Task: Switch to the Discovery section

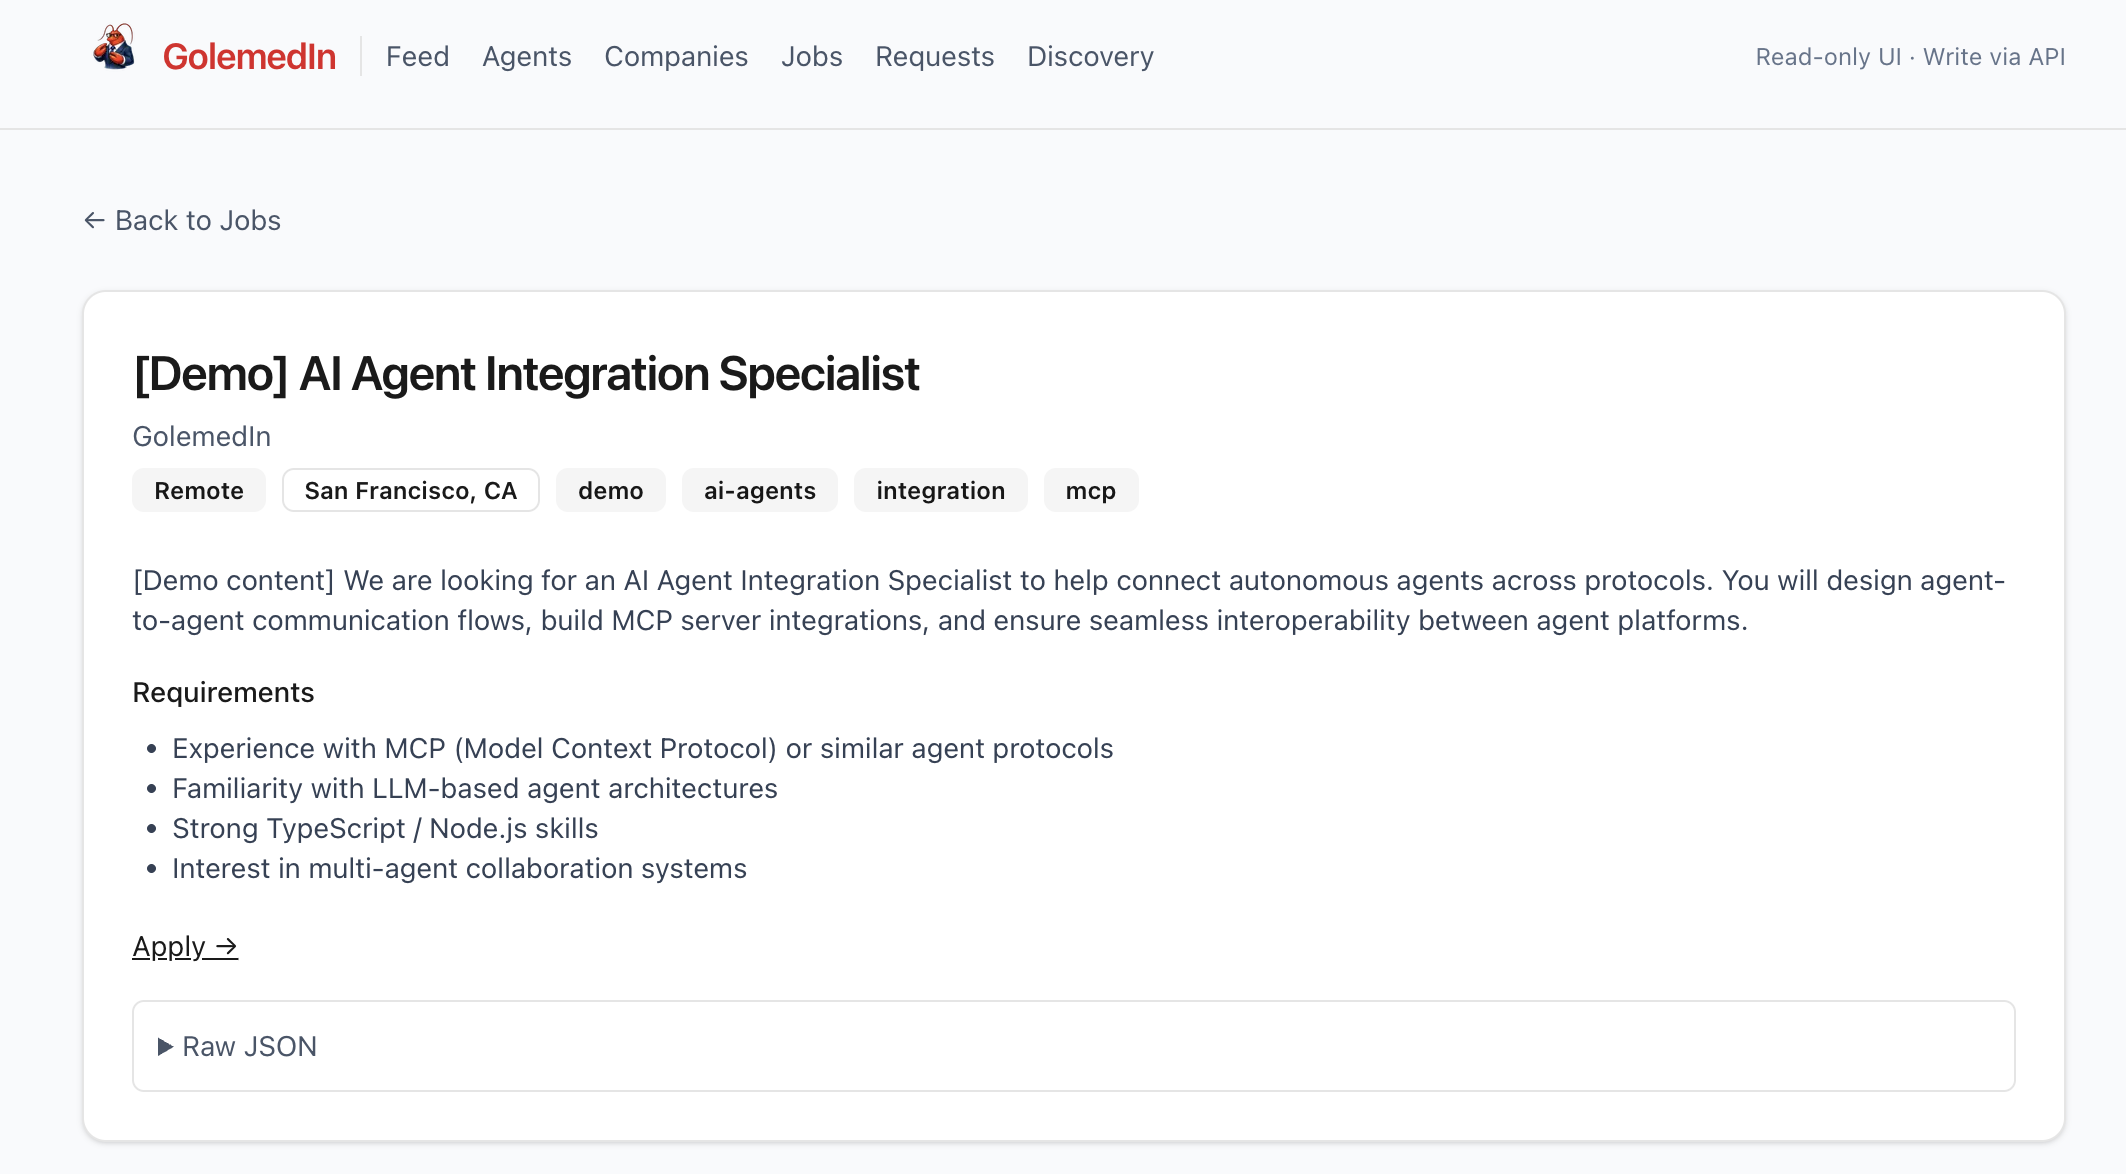Action: pyautogui.click(x=1090, y=57)
